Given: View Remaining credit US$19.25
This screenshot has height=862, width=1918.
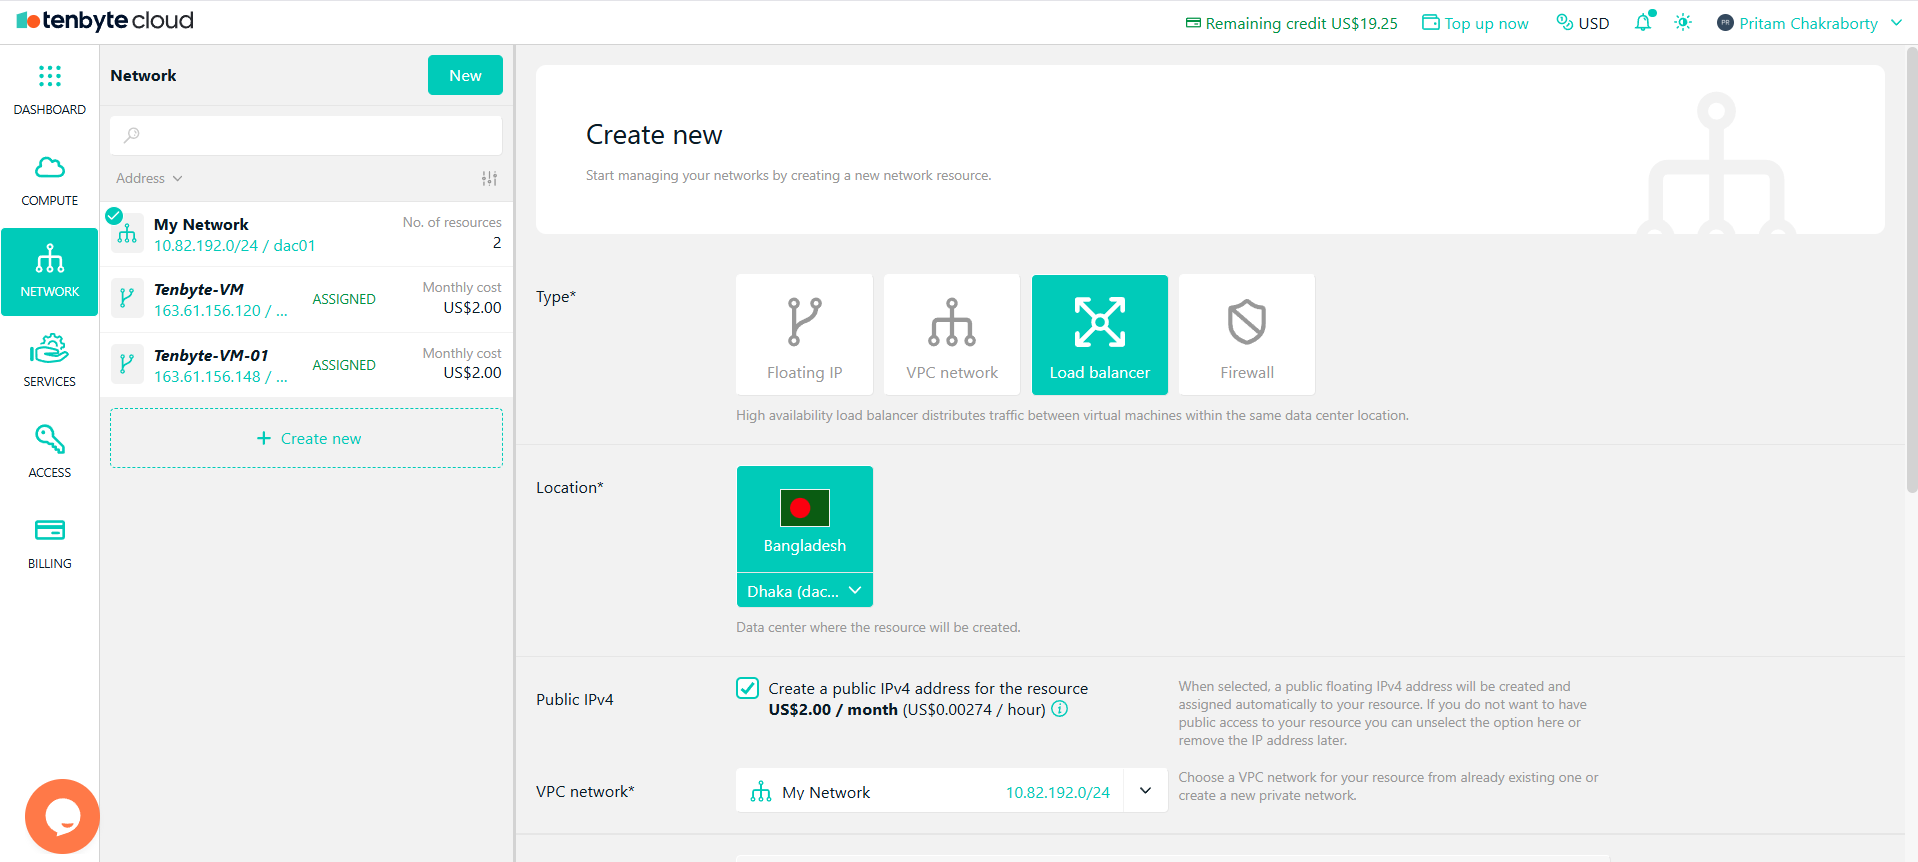Looking at the screenshot, I should tap(1292, 23).
